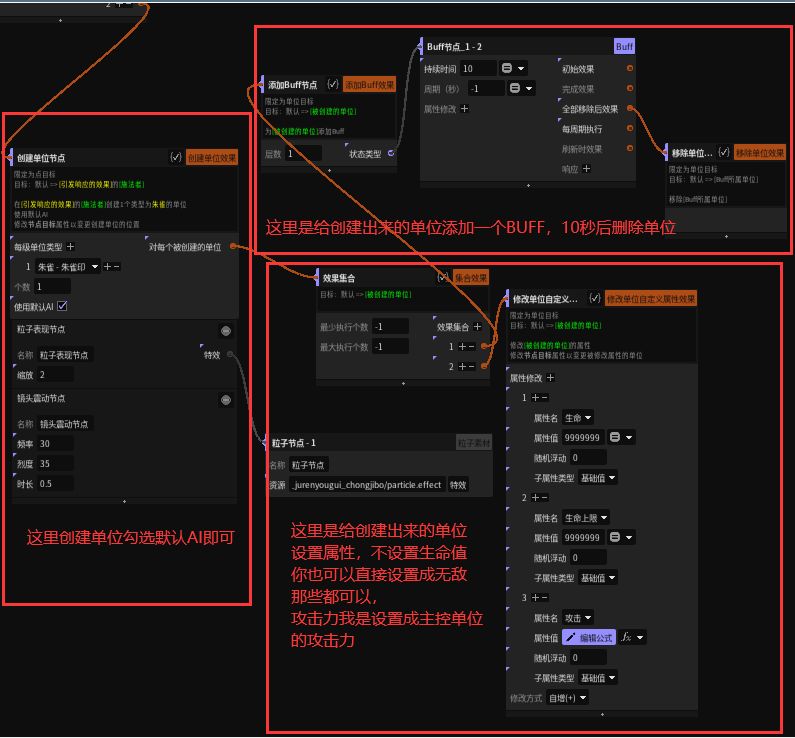
Task: Toggle the 使用默认AI checkbox
Action: point(62,306)
